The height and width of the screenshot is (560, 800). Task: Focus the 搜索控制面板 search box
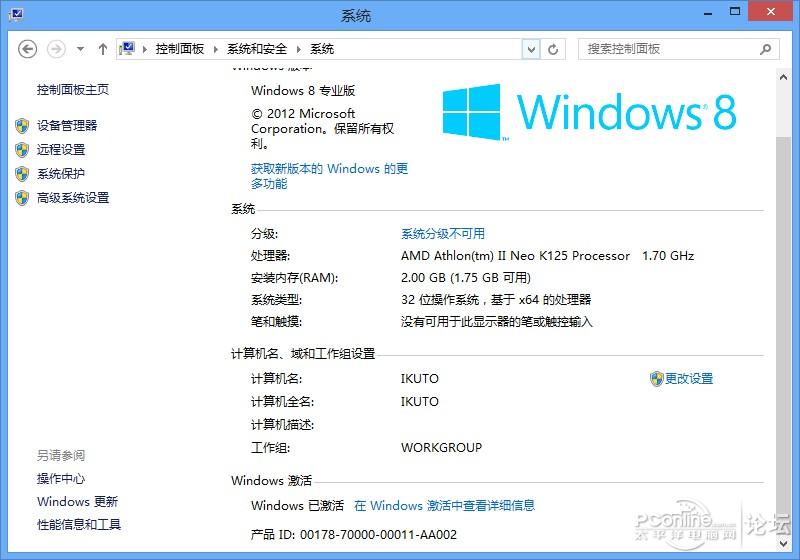[678, 49]
